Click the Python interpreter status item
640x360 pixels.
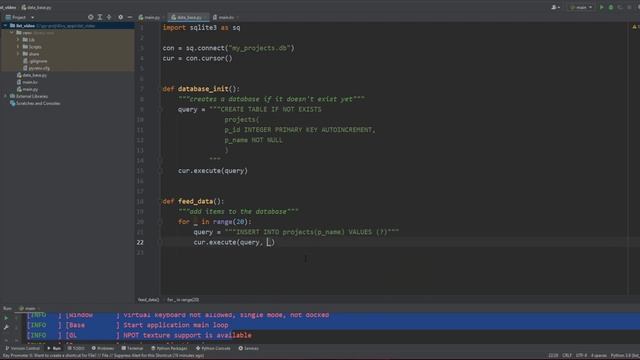coord(624,356)
